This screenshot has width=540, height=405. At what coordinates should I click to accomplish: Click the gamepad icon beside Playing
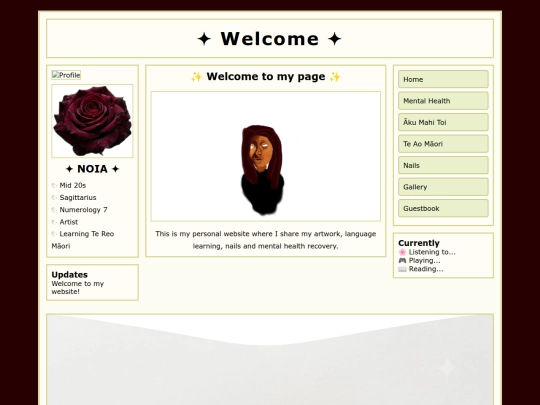pos(402,261)
